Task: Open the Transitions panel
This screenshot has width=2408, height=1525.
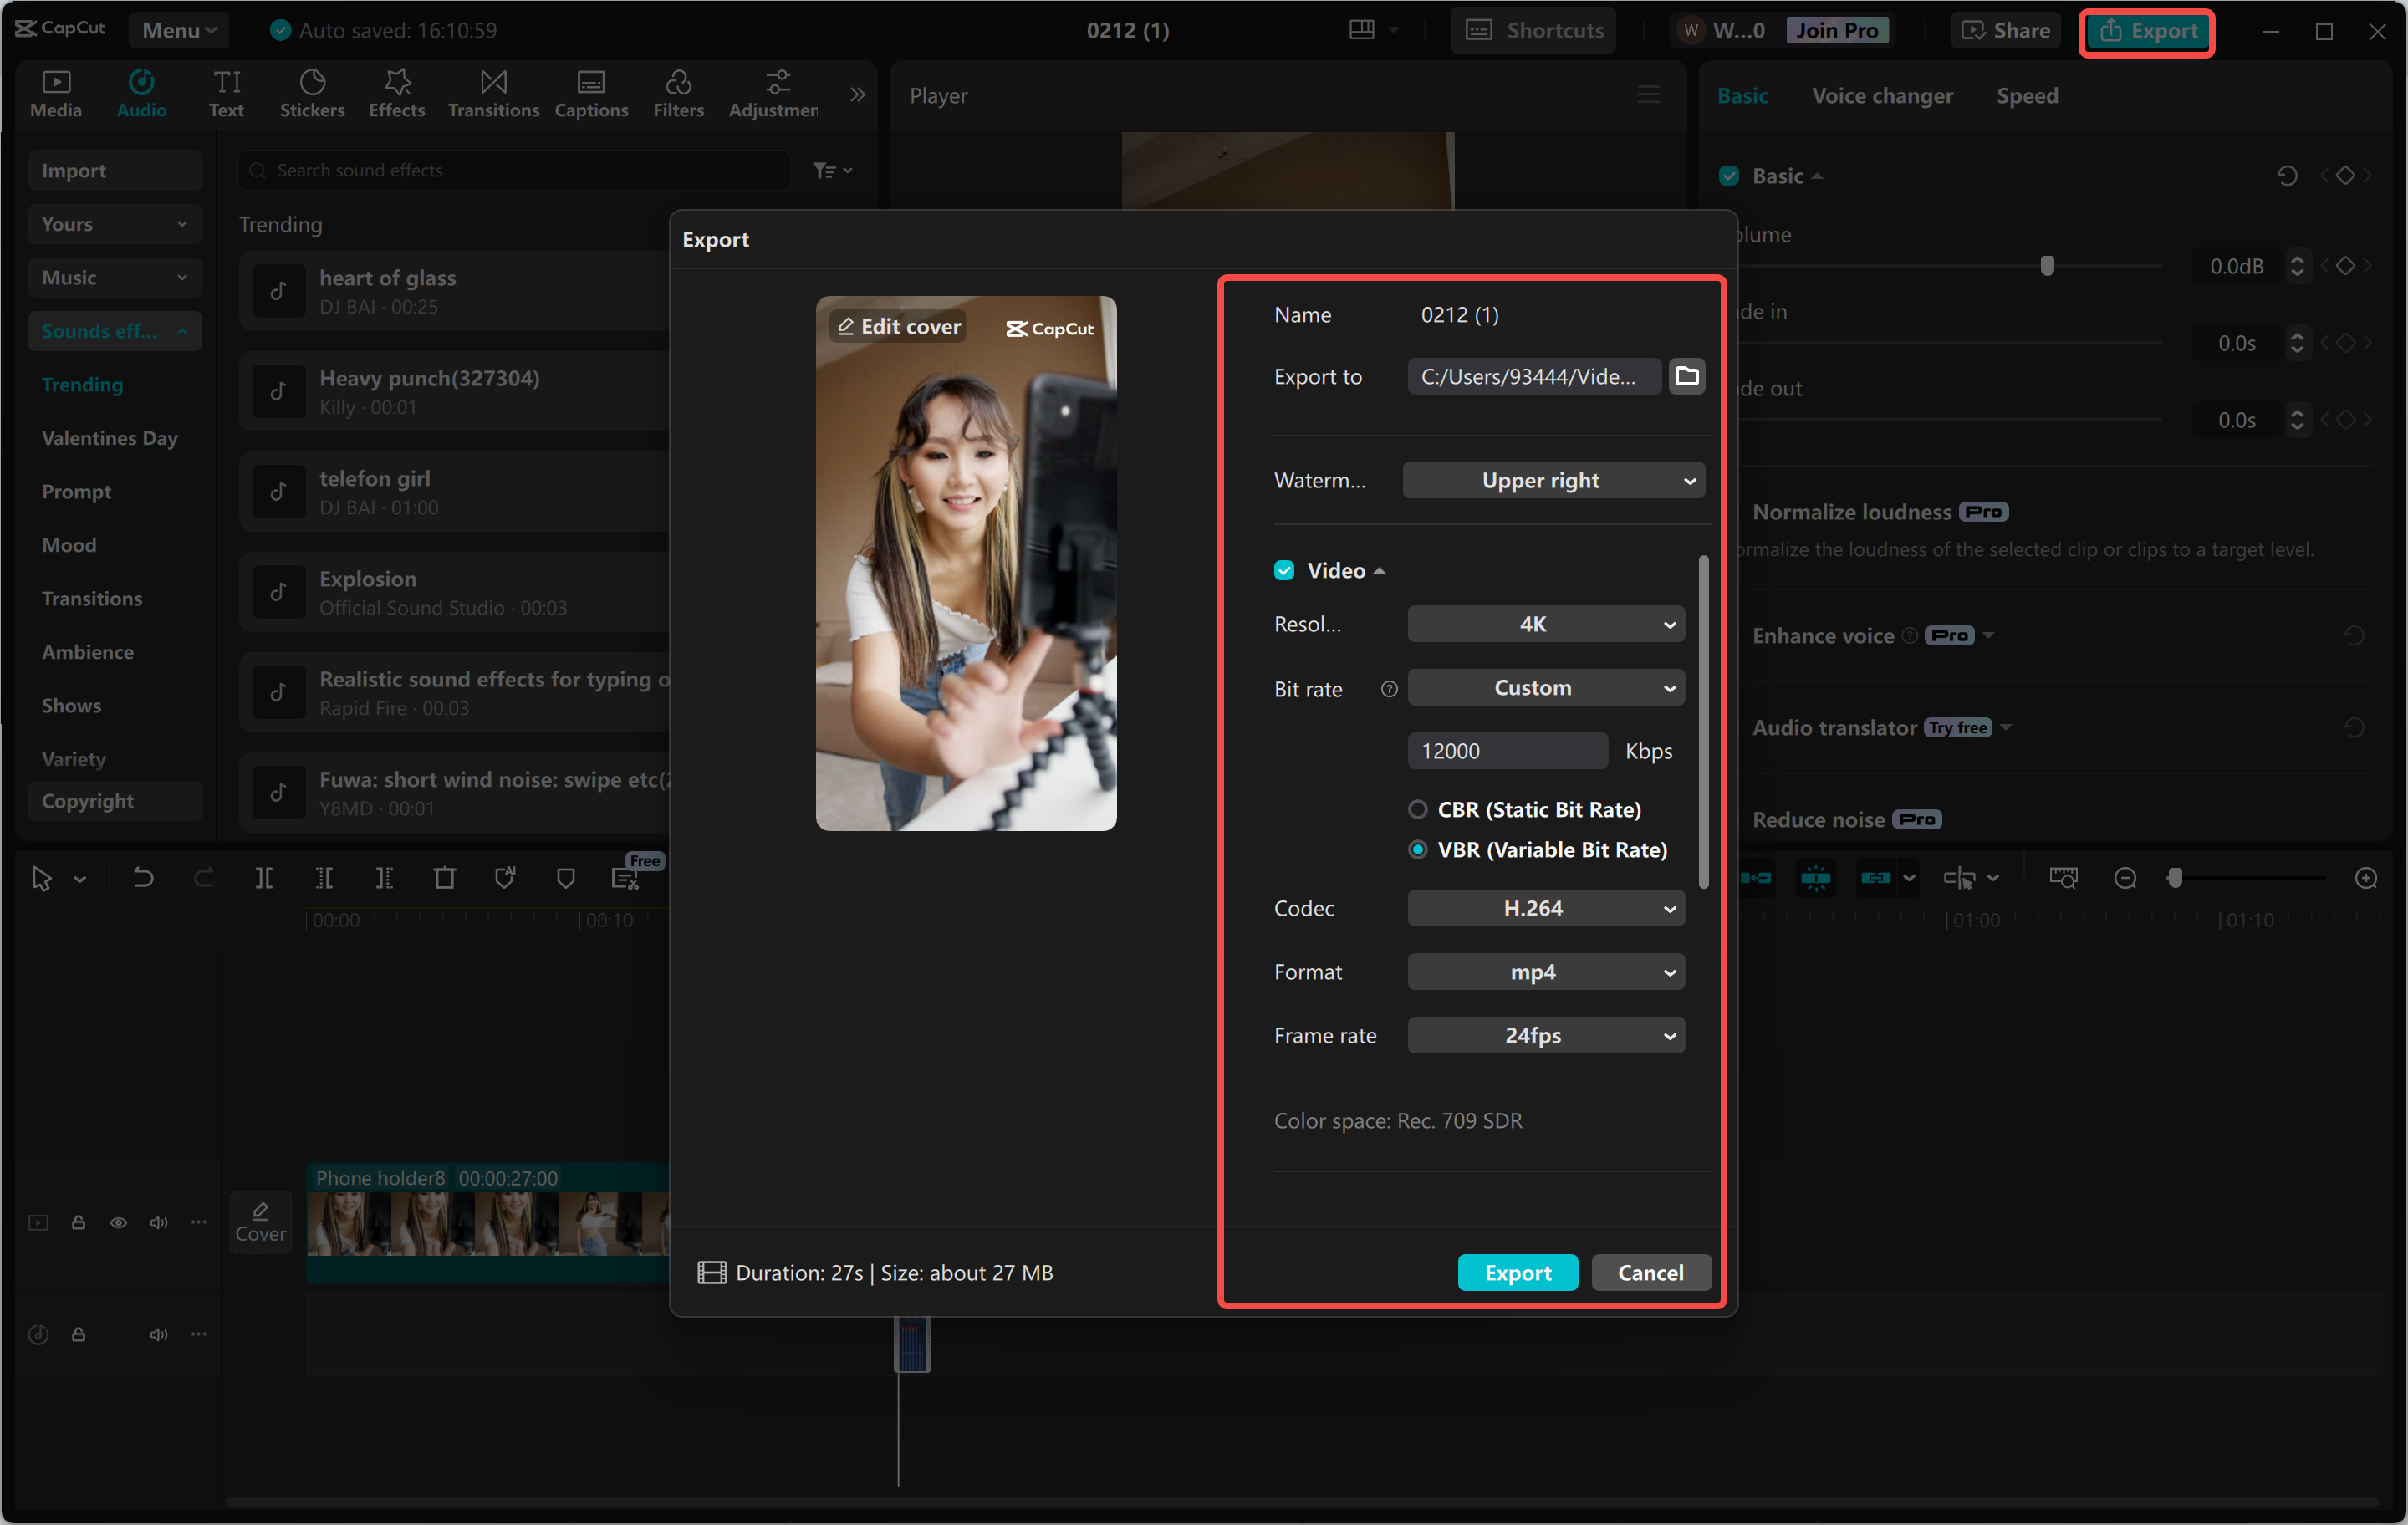Action: [492, 93]
